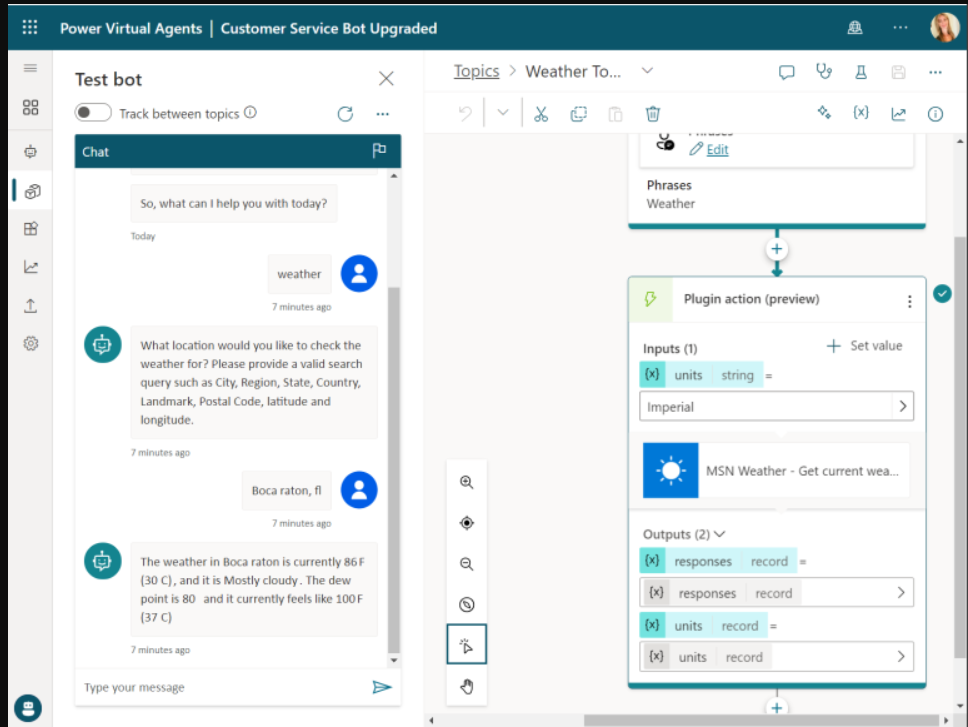Delete the selected node trash icon

(x=653, y=114)
